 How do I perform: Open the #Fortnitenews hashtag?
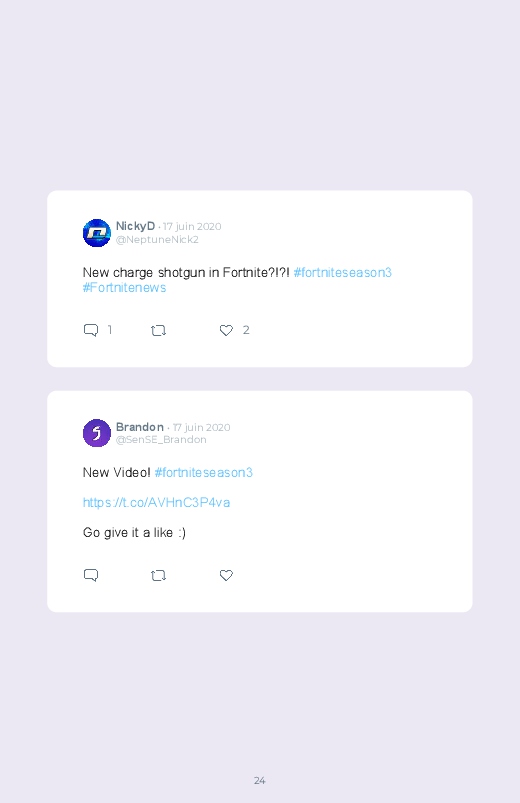point(124,288)
